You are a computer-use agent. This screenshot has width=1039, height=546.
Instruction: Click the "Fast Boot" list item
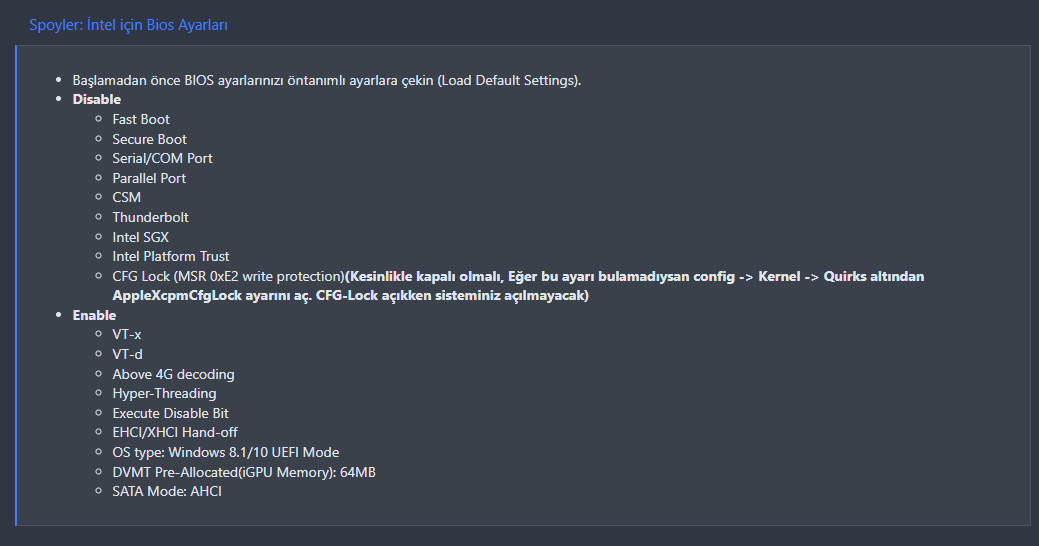tap(141, 119)
